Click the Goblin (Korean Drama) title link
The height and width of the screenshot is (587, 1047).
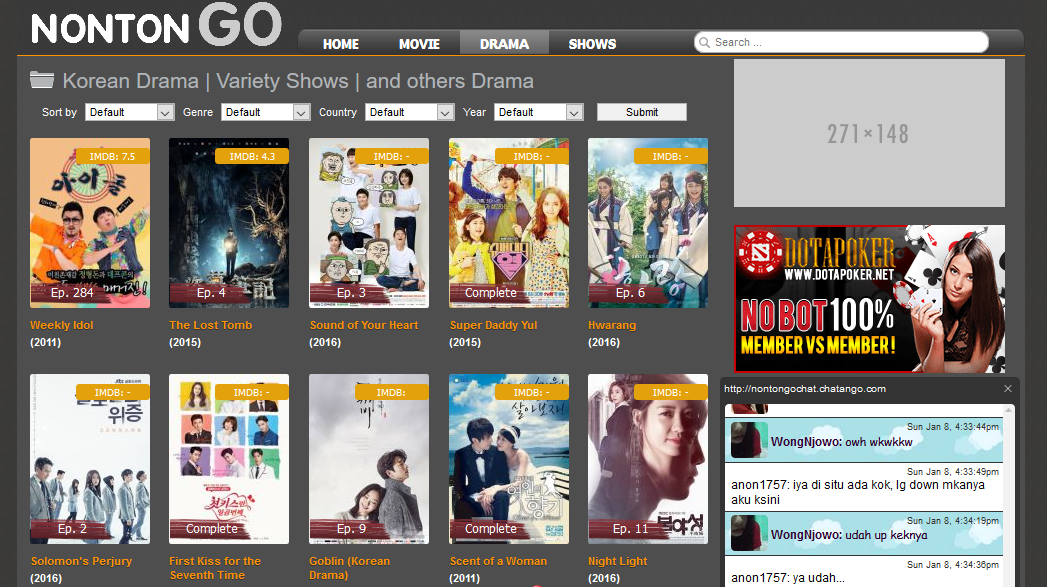(349, 568)
